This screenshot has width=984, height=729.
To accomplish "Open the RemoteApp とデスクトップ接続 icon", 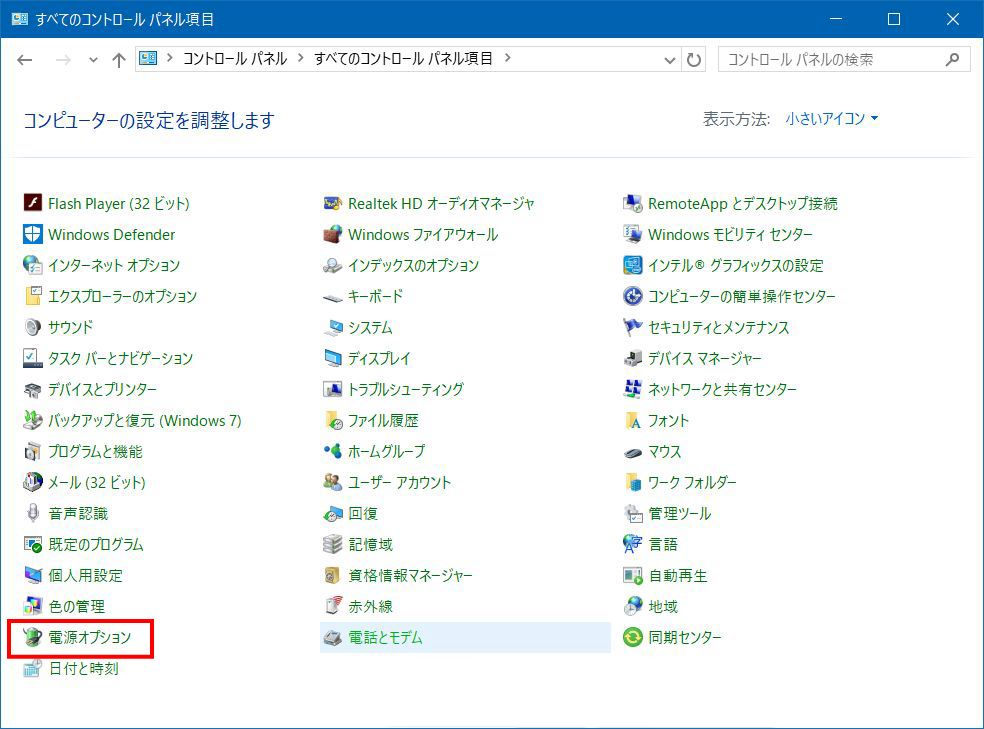I will coord(633,203).
